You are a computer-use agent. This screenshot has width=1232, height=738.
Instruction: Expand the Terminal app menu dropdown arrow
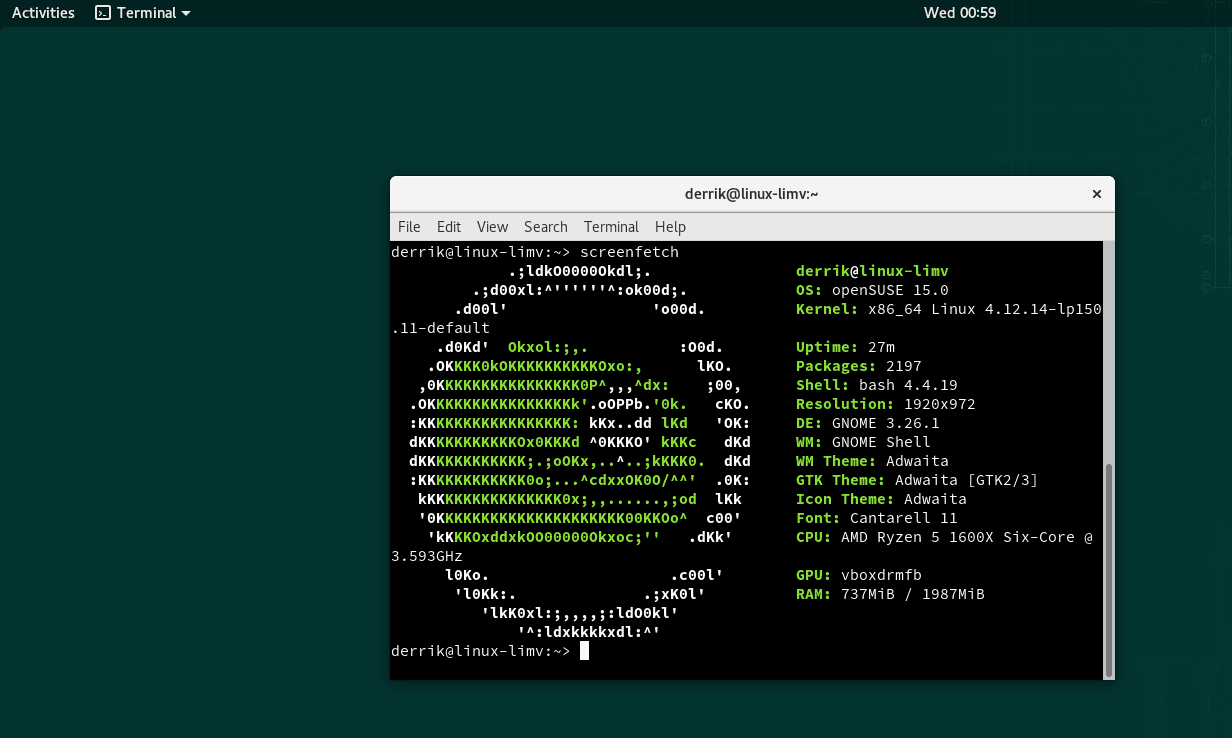(186, 14)
